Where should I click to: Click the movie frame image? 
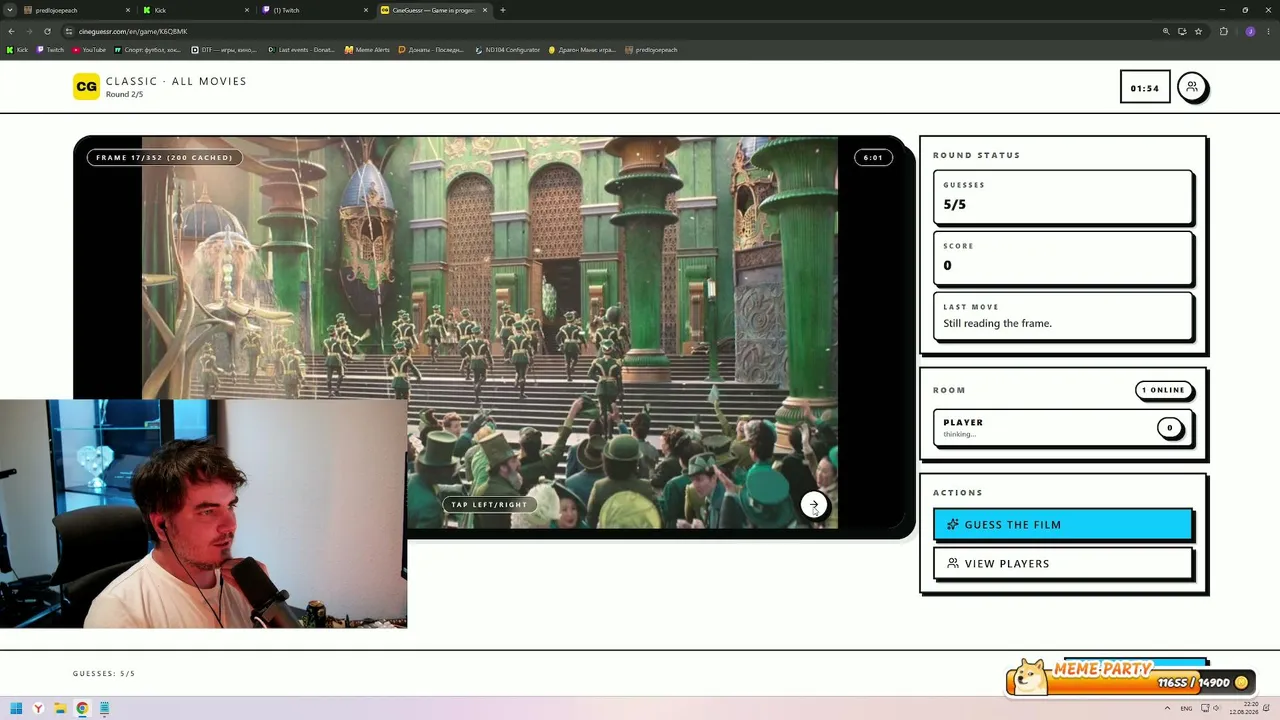[489, 333]
